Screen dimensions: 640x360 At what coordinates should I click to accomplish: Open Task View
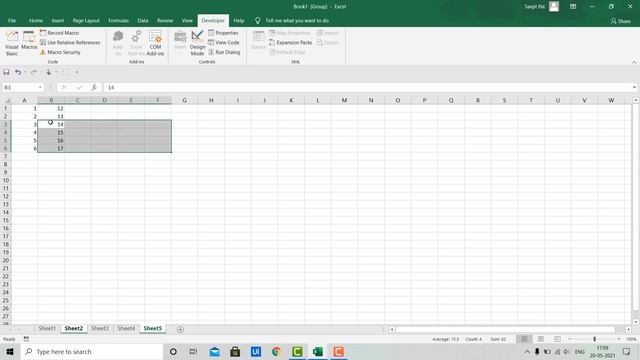click(x=193, y=351)
